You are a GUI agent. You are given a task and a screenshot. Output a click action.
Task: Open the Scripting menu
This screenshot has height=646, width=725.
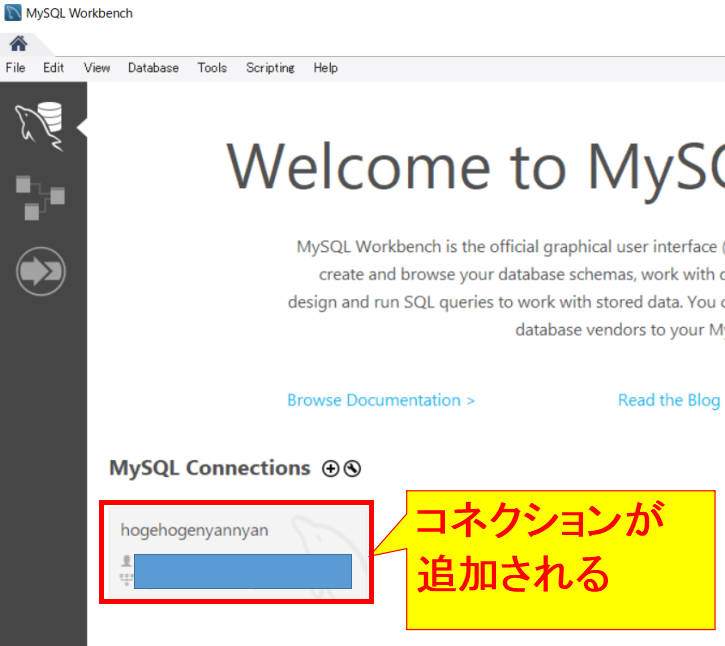pyautogui.click(x=270, y=68)
